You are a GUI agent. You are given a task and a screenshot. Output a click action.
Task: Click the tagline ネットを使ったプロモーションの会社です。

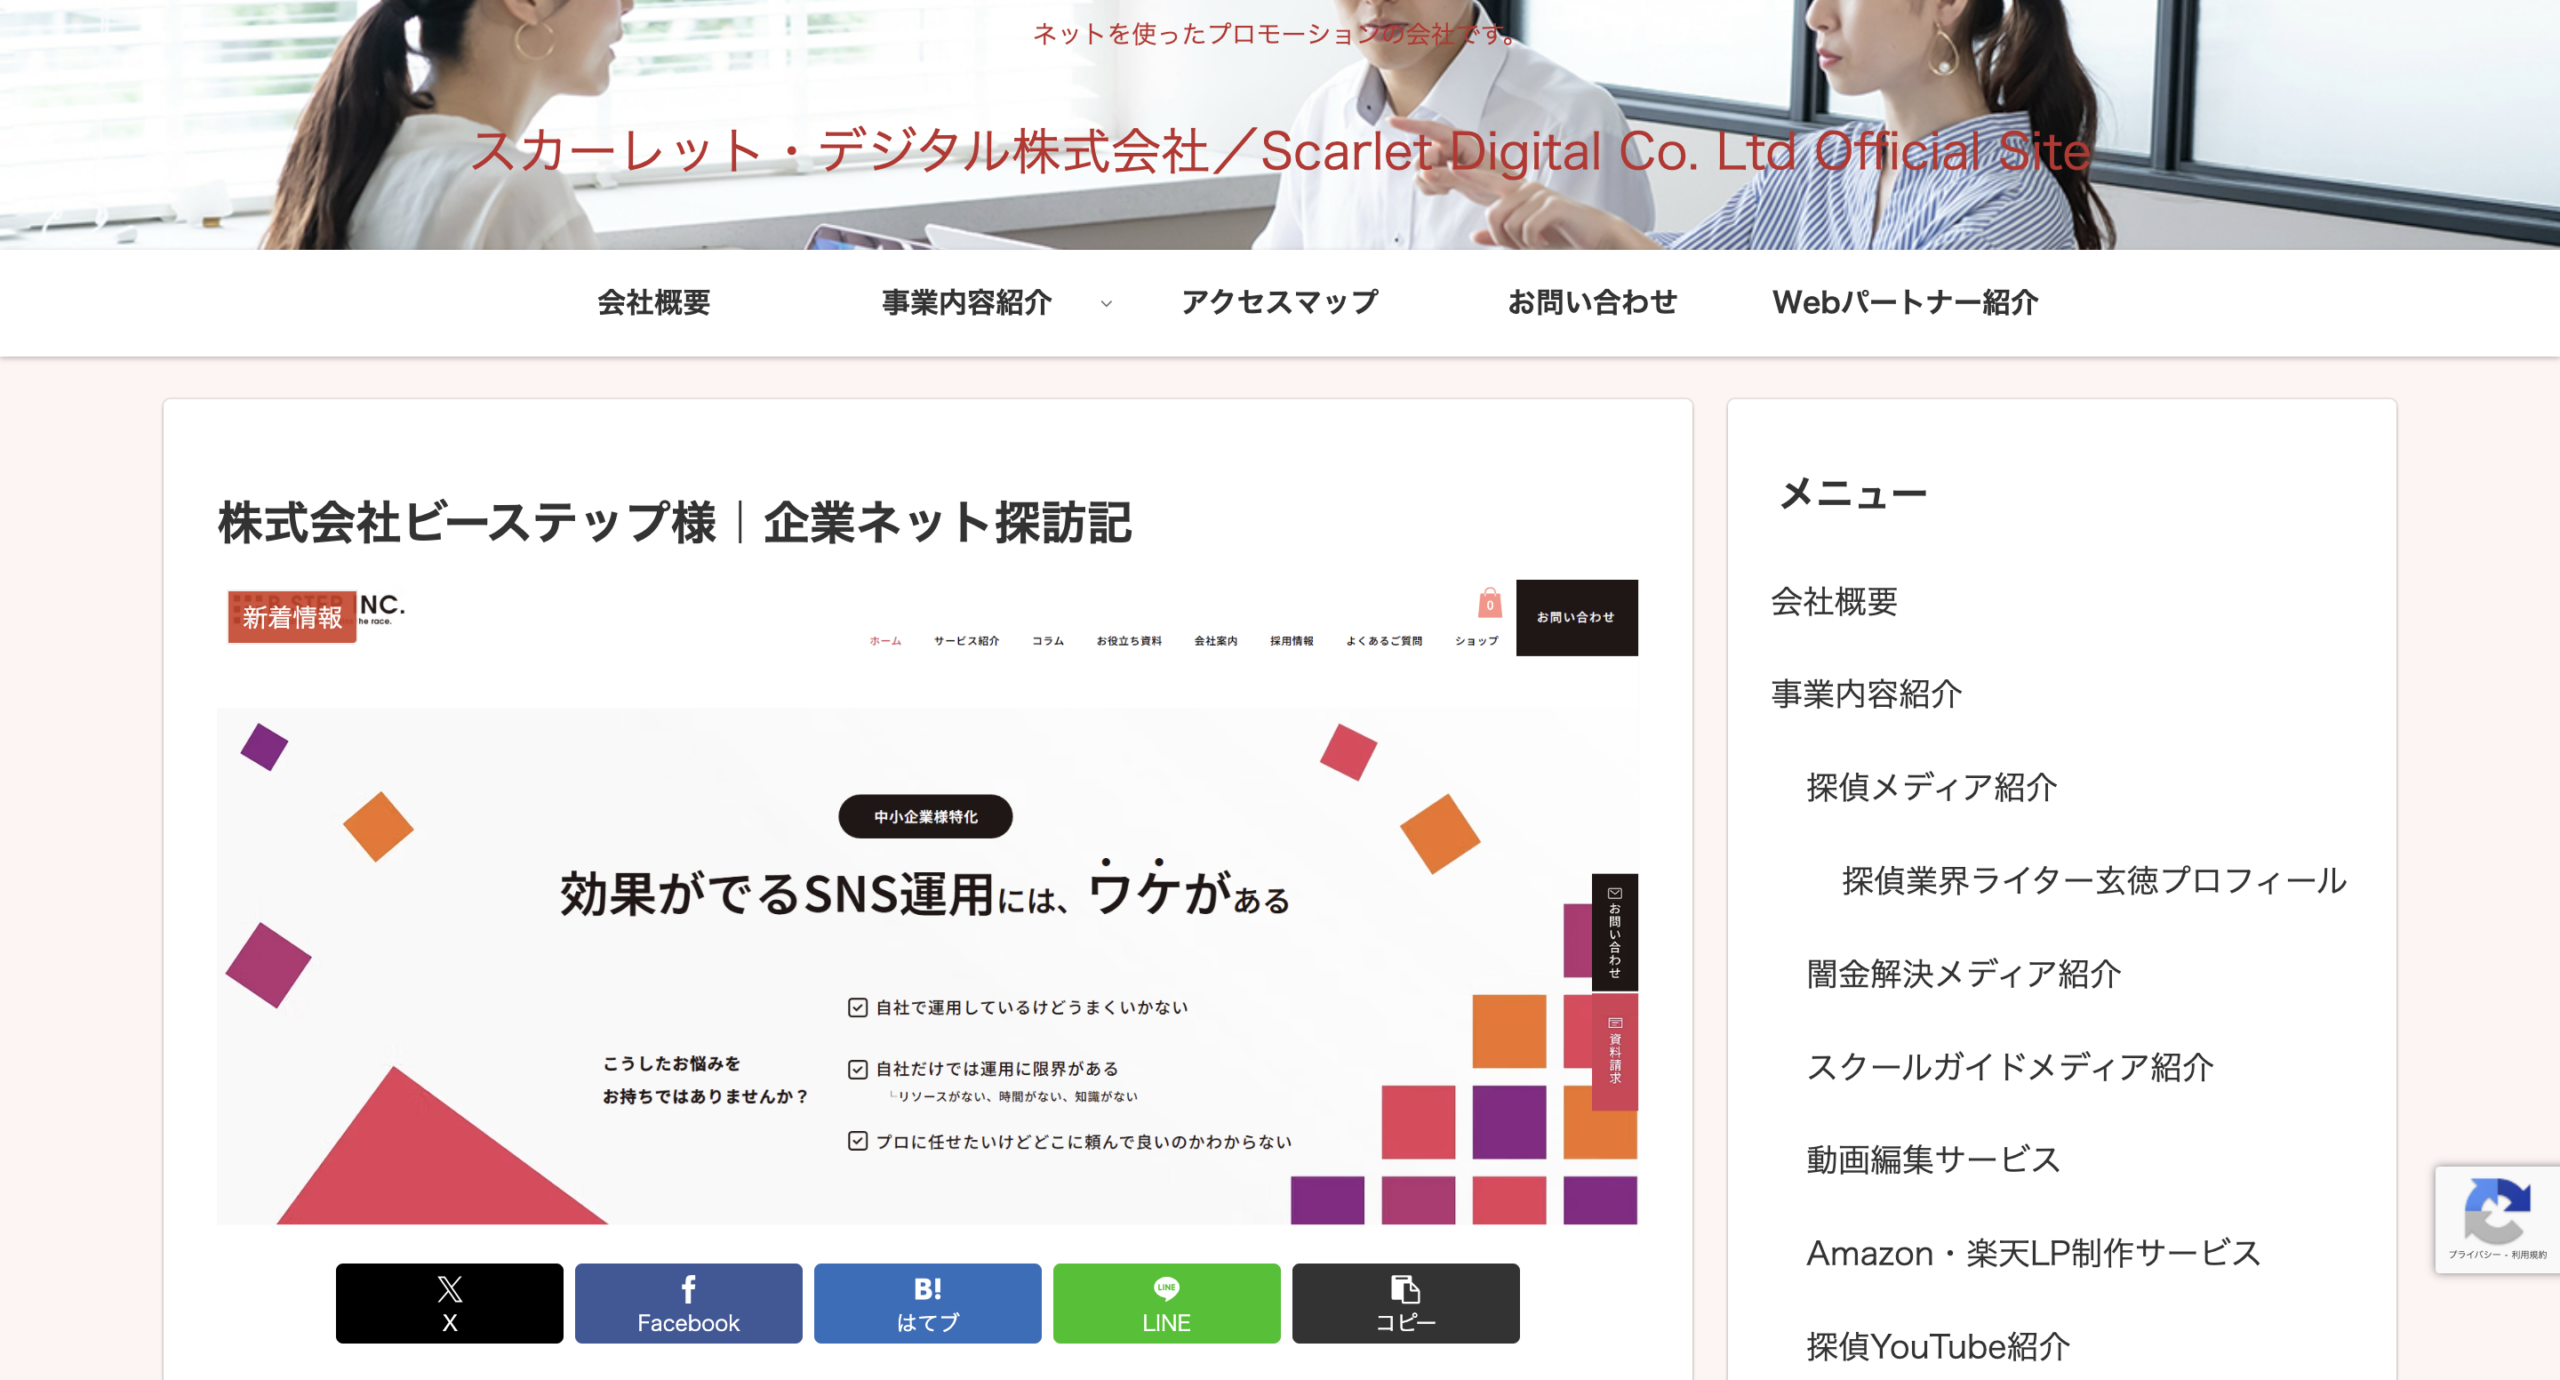[1277, 34]
